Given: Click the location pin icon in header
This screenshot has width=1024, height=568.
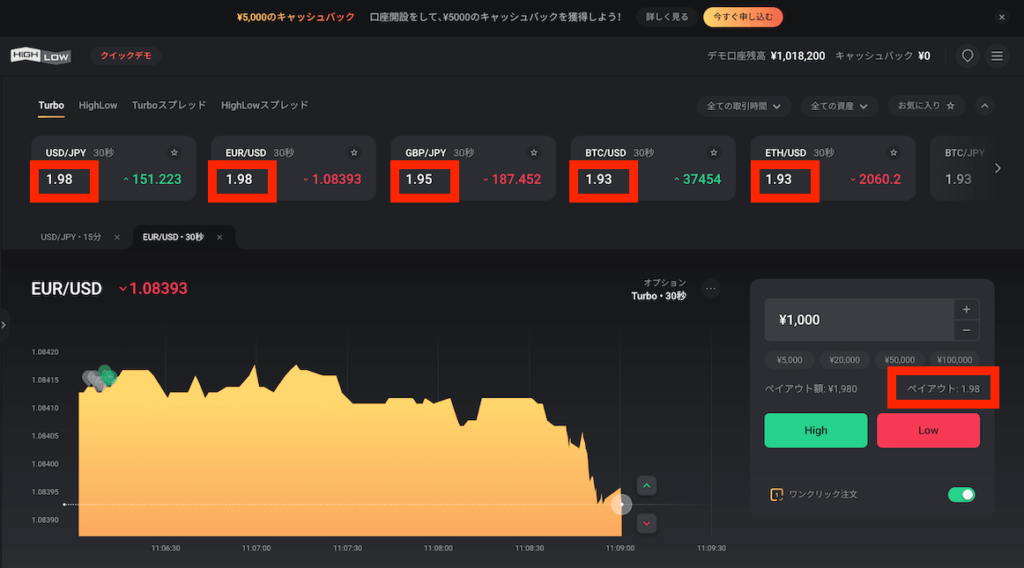Looking at the screenshot, I should pyautogui.click(x=967, y=56).
